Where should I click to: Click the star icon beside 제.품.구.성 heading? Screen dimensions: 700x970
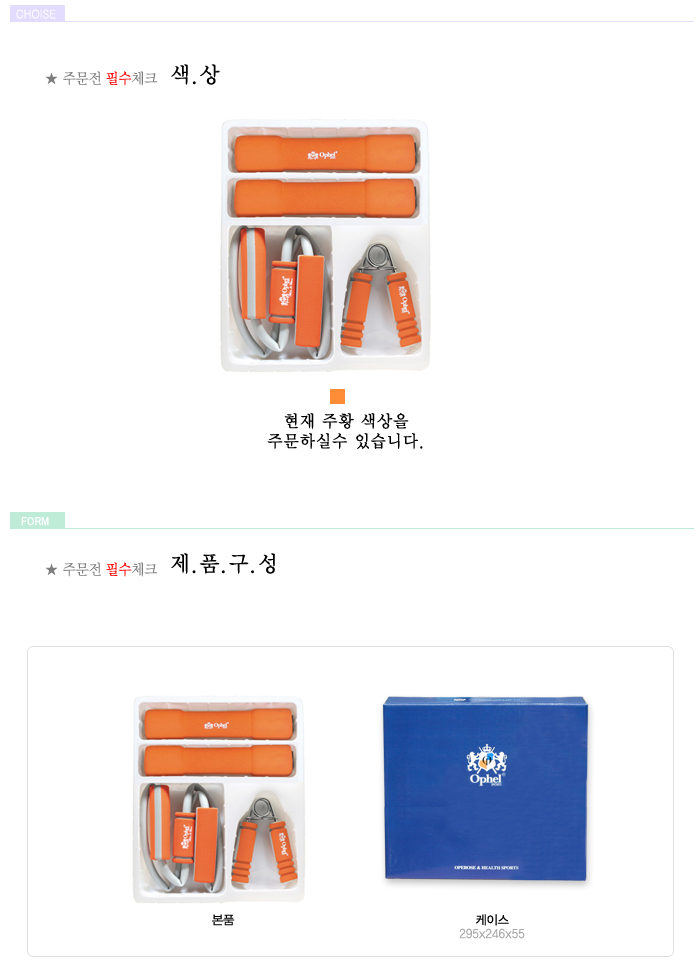[51, 569]
